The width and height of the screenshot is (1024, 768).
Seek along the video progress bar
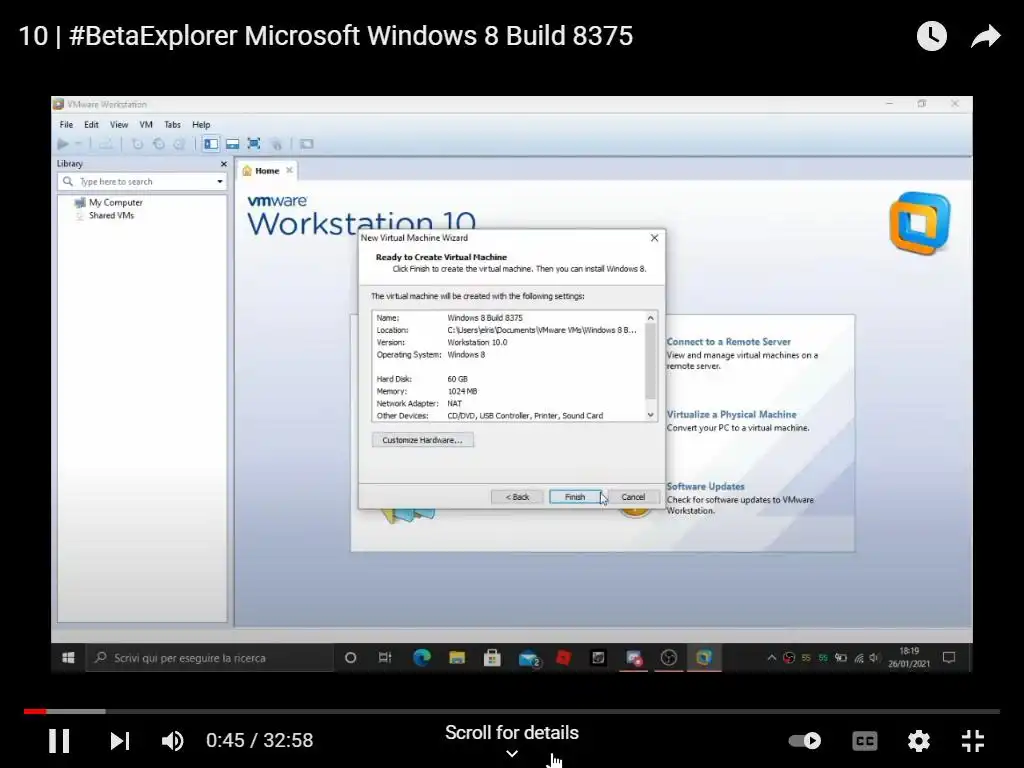coord(512,711)
